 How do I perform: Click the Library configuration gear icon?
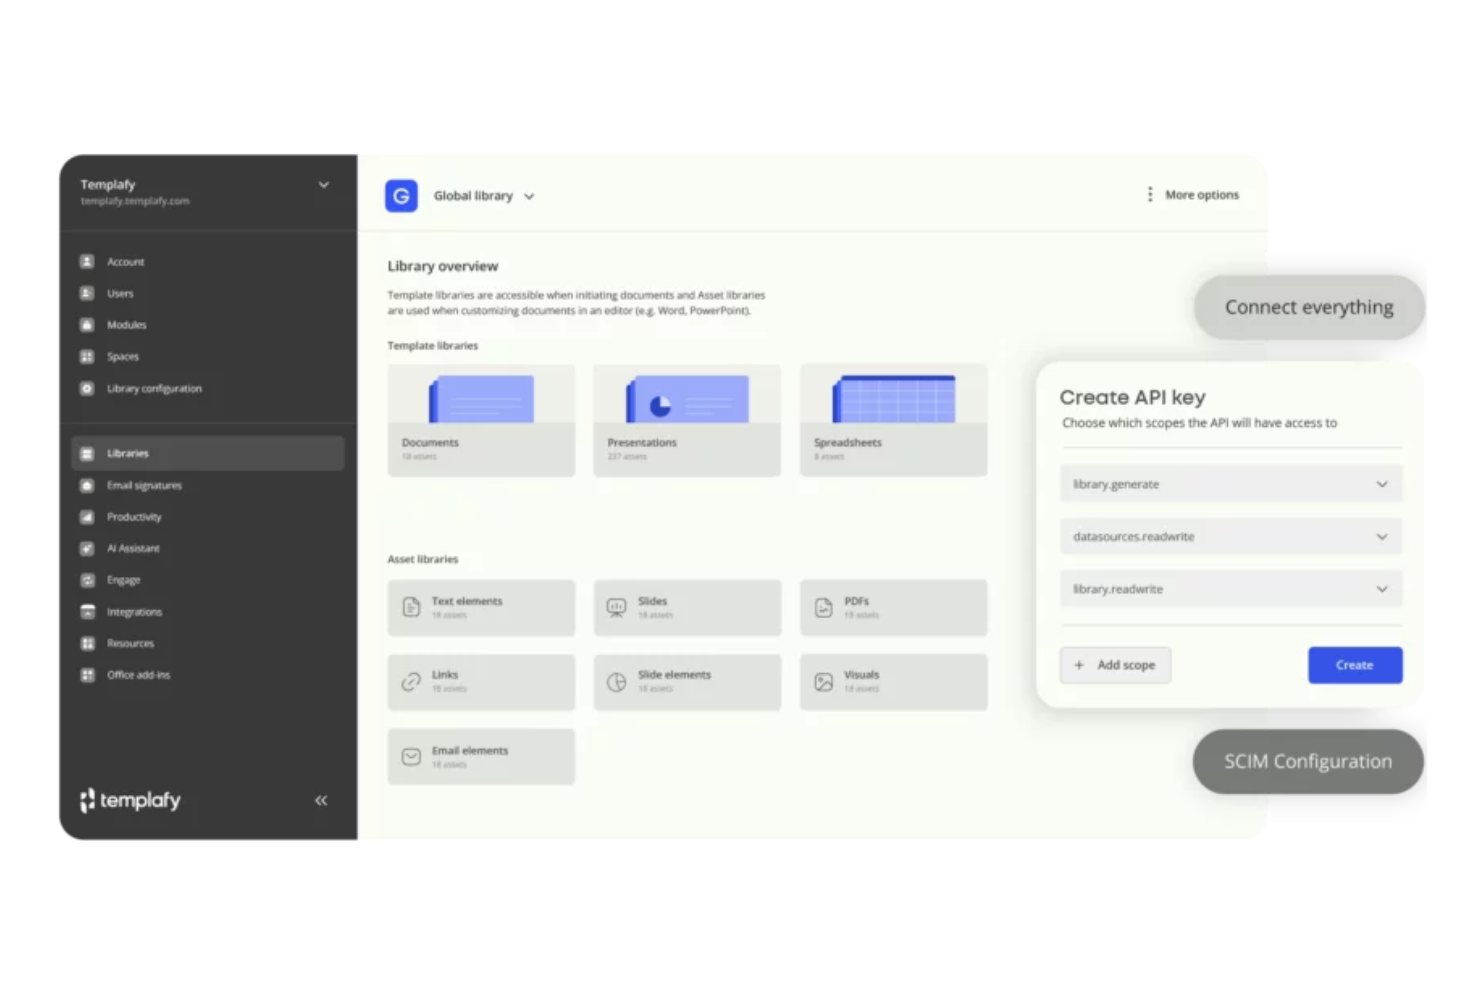(x=87, y=388)
